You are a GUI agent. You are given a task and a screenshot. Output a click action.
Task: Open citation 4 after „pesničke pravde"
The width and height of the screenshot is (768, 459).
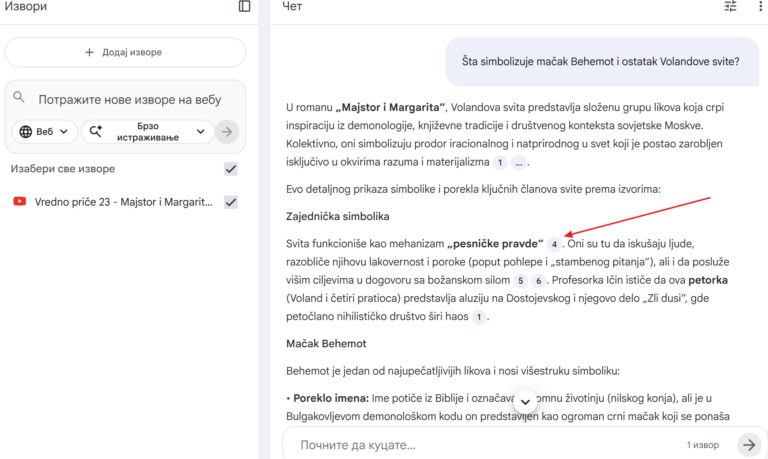554,244
